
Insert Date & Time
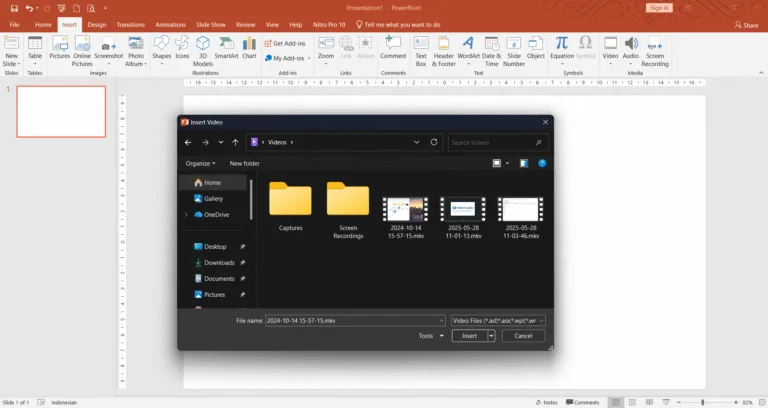pyautogui.click(x=491, y=51)
